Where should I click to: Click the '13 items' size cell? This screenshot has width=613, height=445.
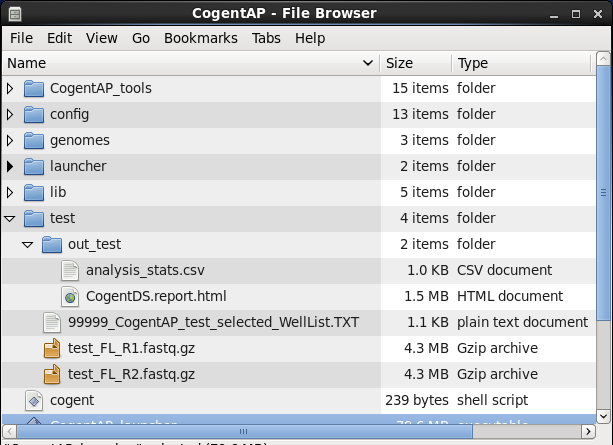pos(420,115)
